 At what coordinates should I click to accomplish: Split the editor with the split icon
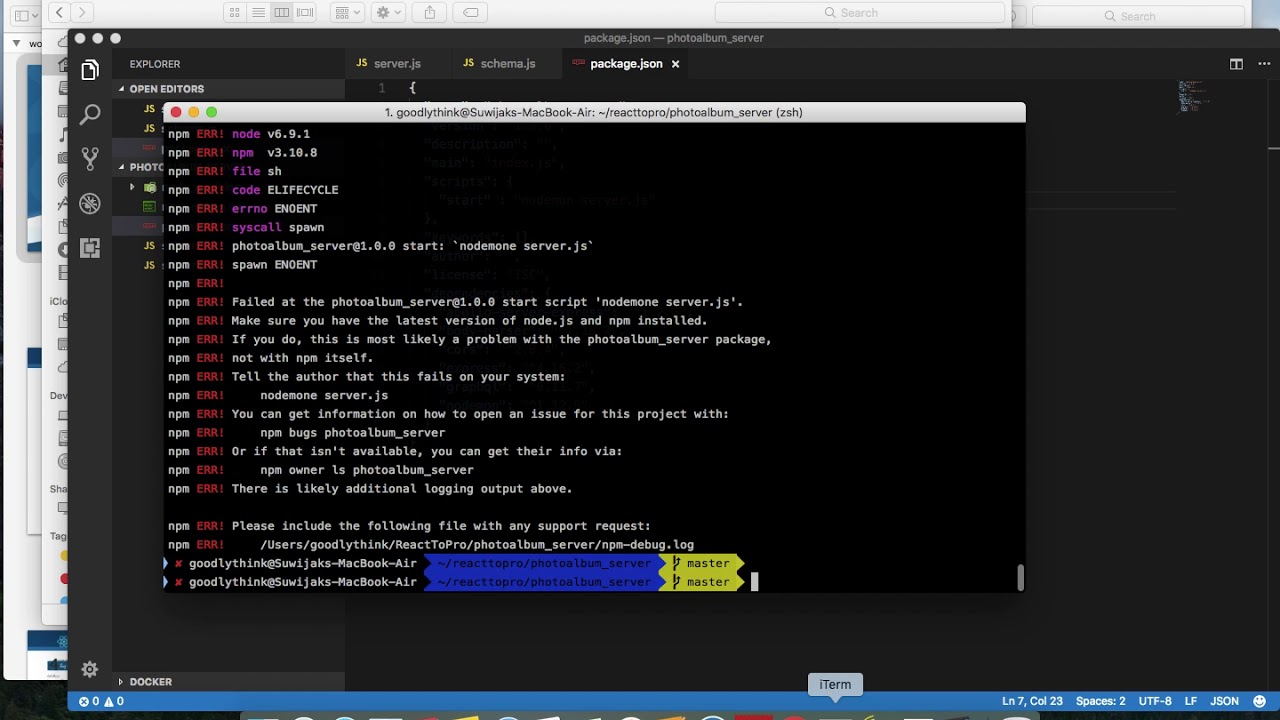click(x=1236, y=64)
